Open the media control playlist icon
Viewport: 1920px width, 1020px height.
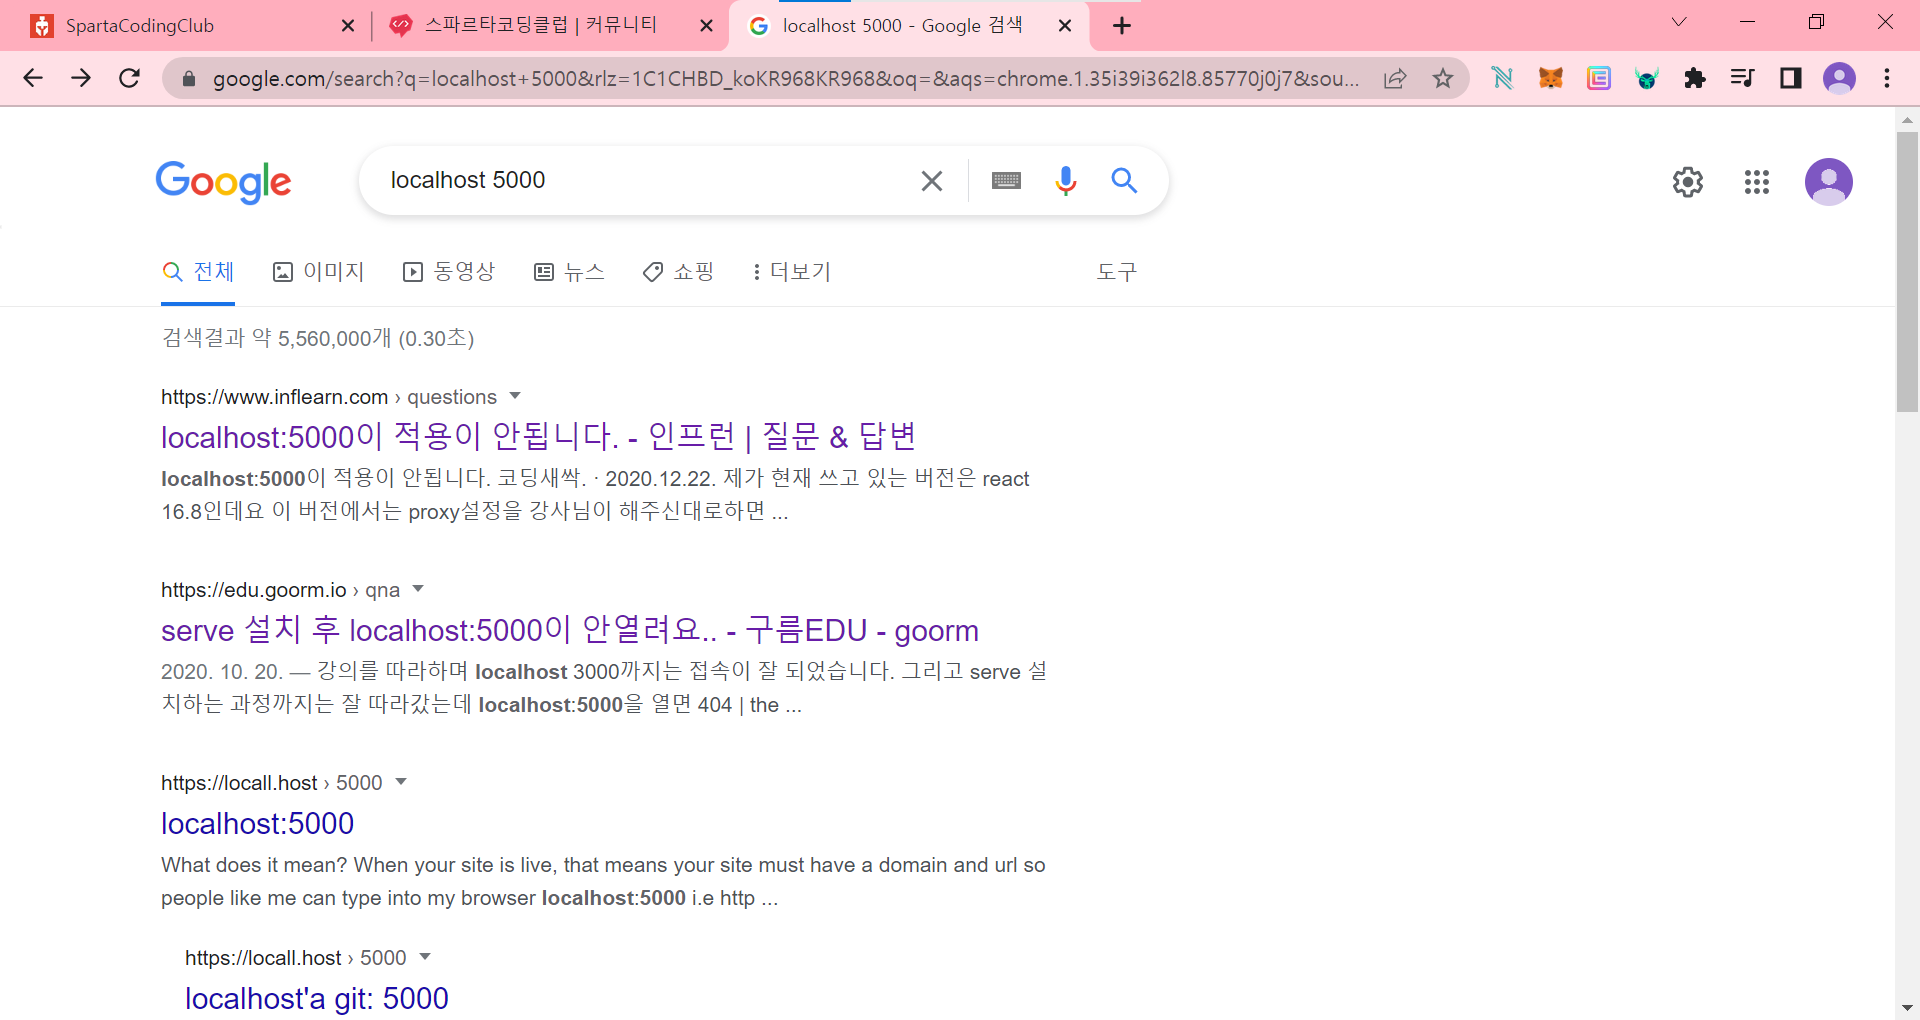[1742, 78]
